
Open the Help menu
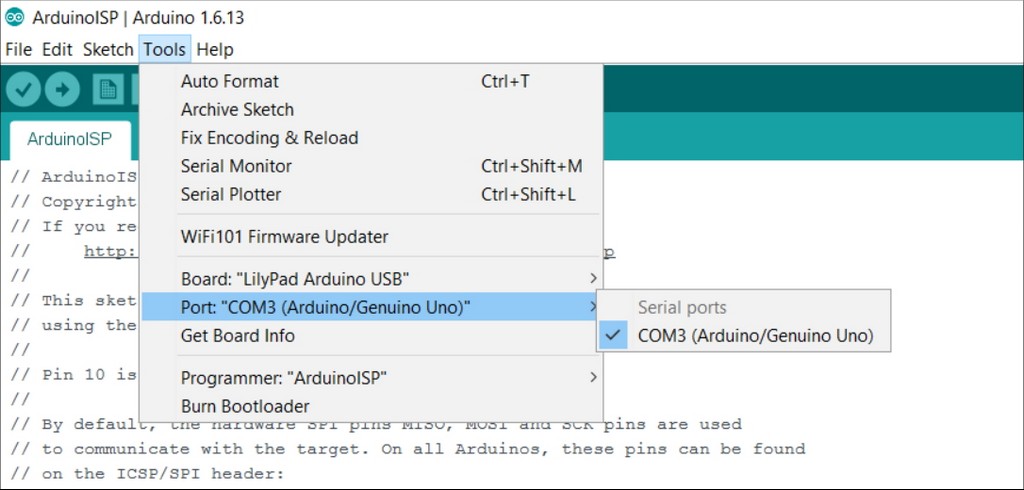pyautogui.click(x=215, y=50)
